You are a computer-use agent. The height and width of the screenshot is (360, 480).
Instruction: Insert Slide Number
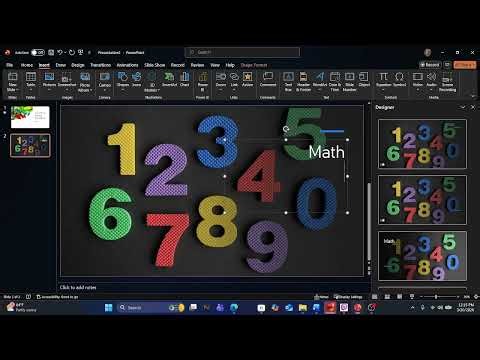click(349, 81)
